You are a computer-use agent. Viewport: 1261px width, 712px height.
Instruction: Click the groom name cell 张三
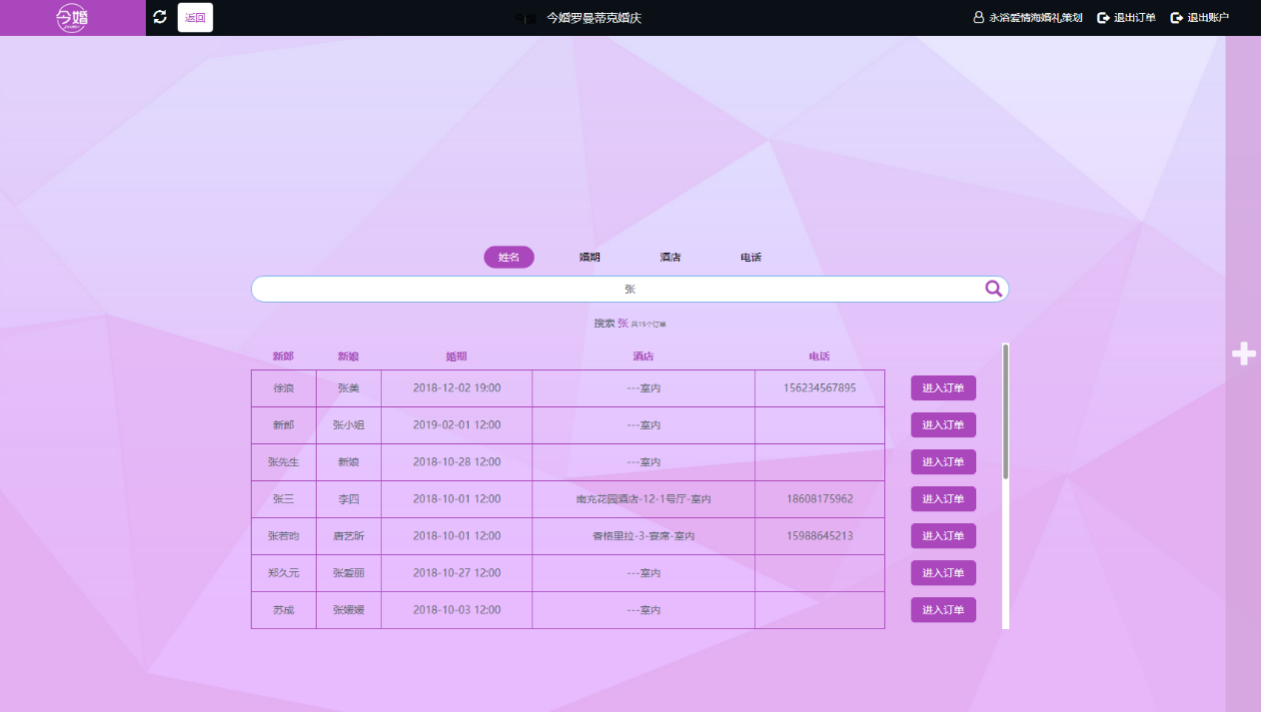click(x=284, y=499)
